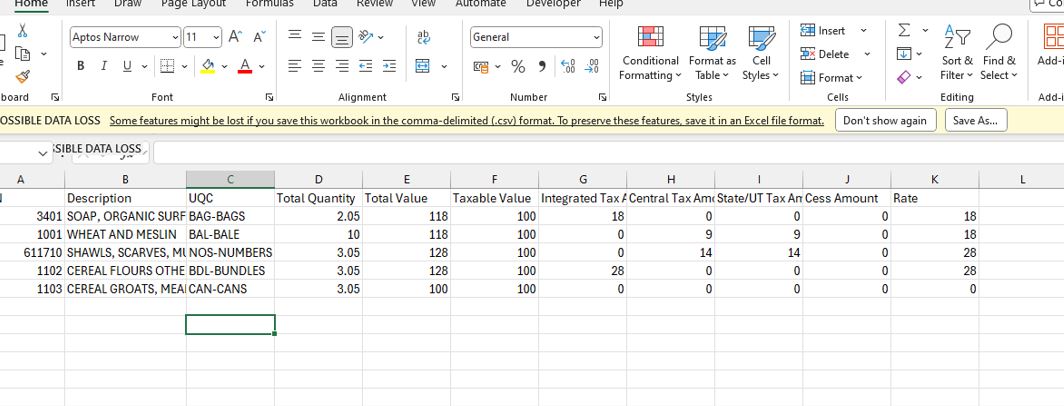This screenshot has width=1064, height=406.
Task: Click the Save As... button
Action: 975,120
